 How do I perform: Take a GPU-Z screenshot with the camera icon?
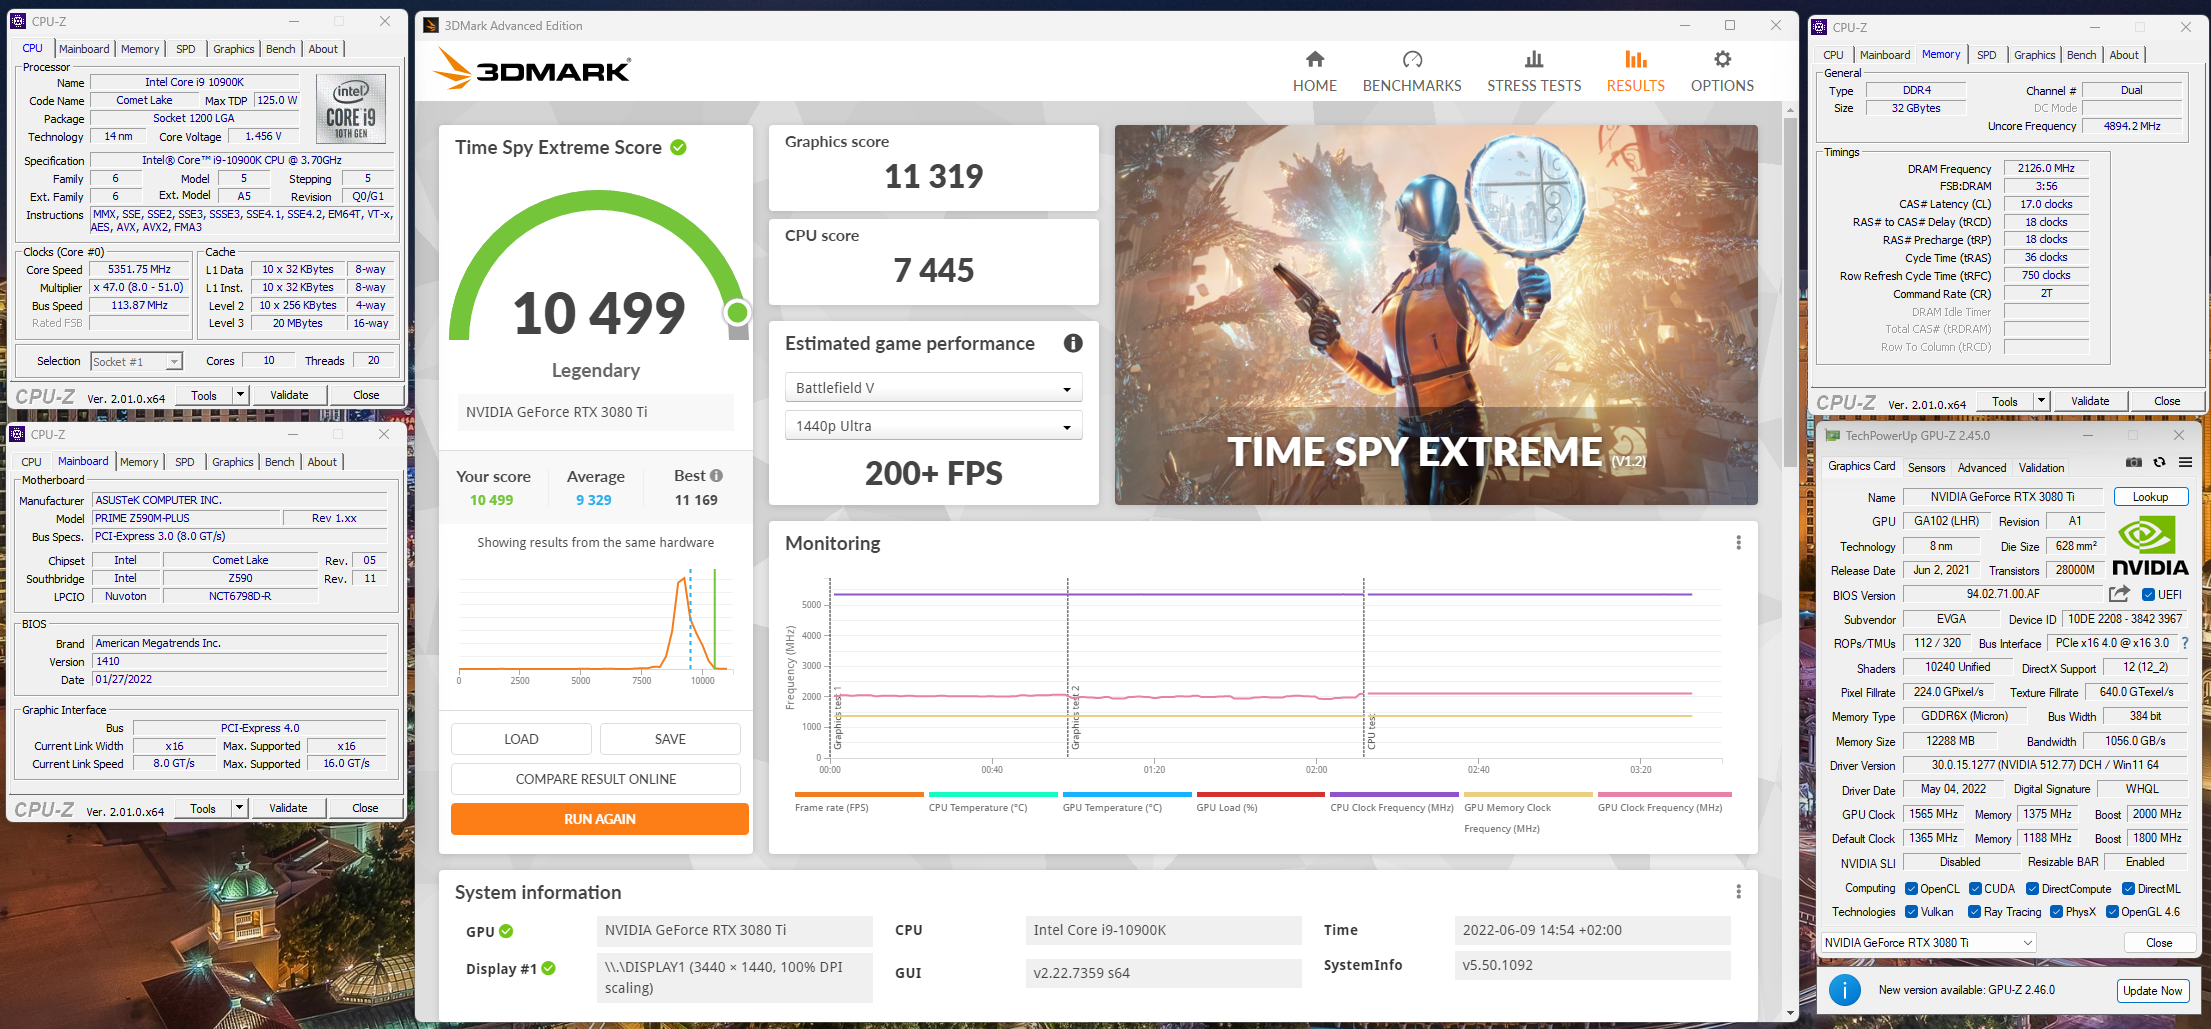click(x=2133, y=462)
